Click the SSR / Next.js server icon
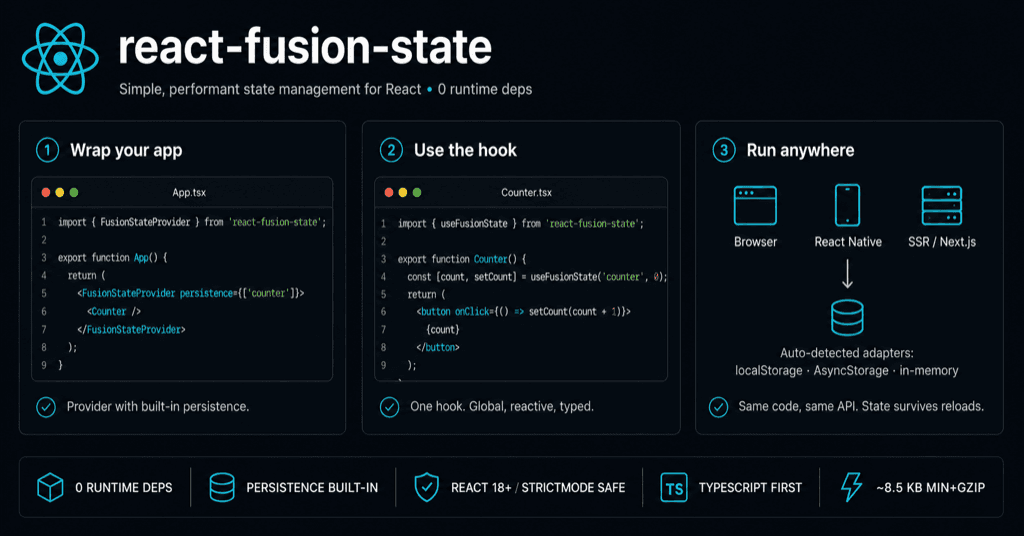 tap(942, 205)
